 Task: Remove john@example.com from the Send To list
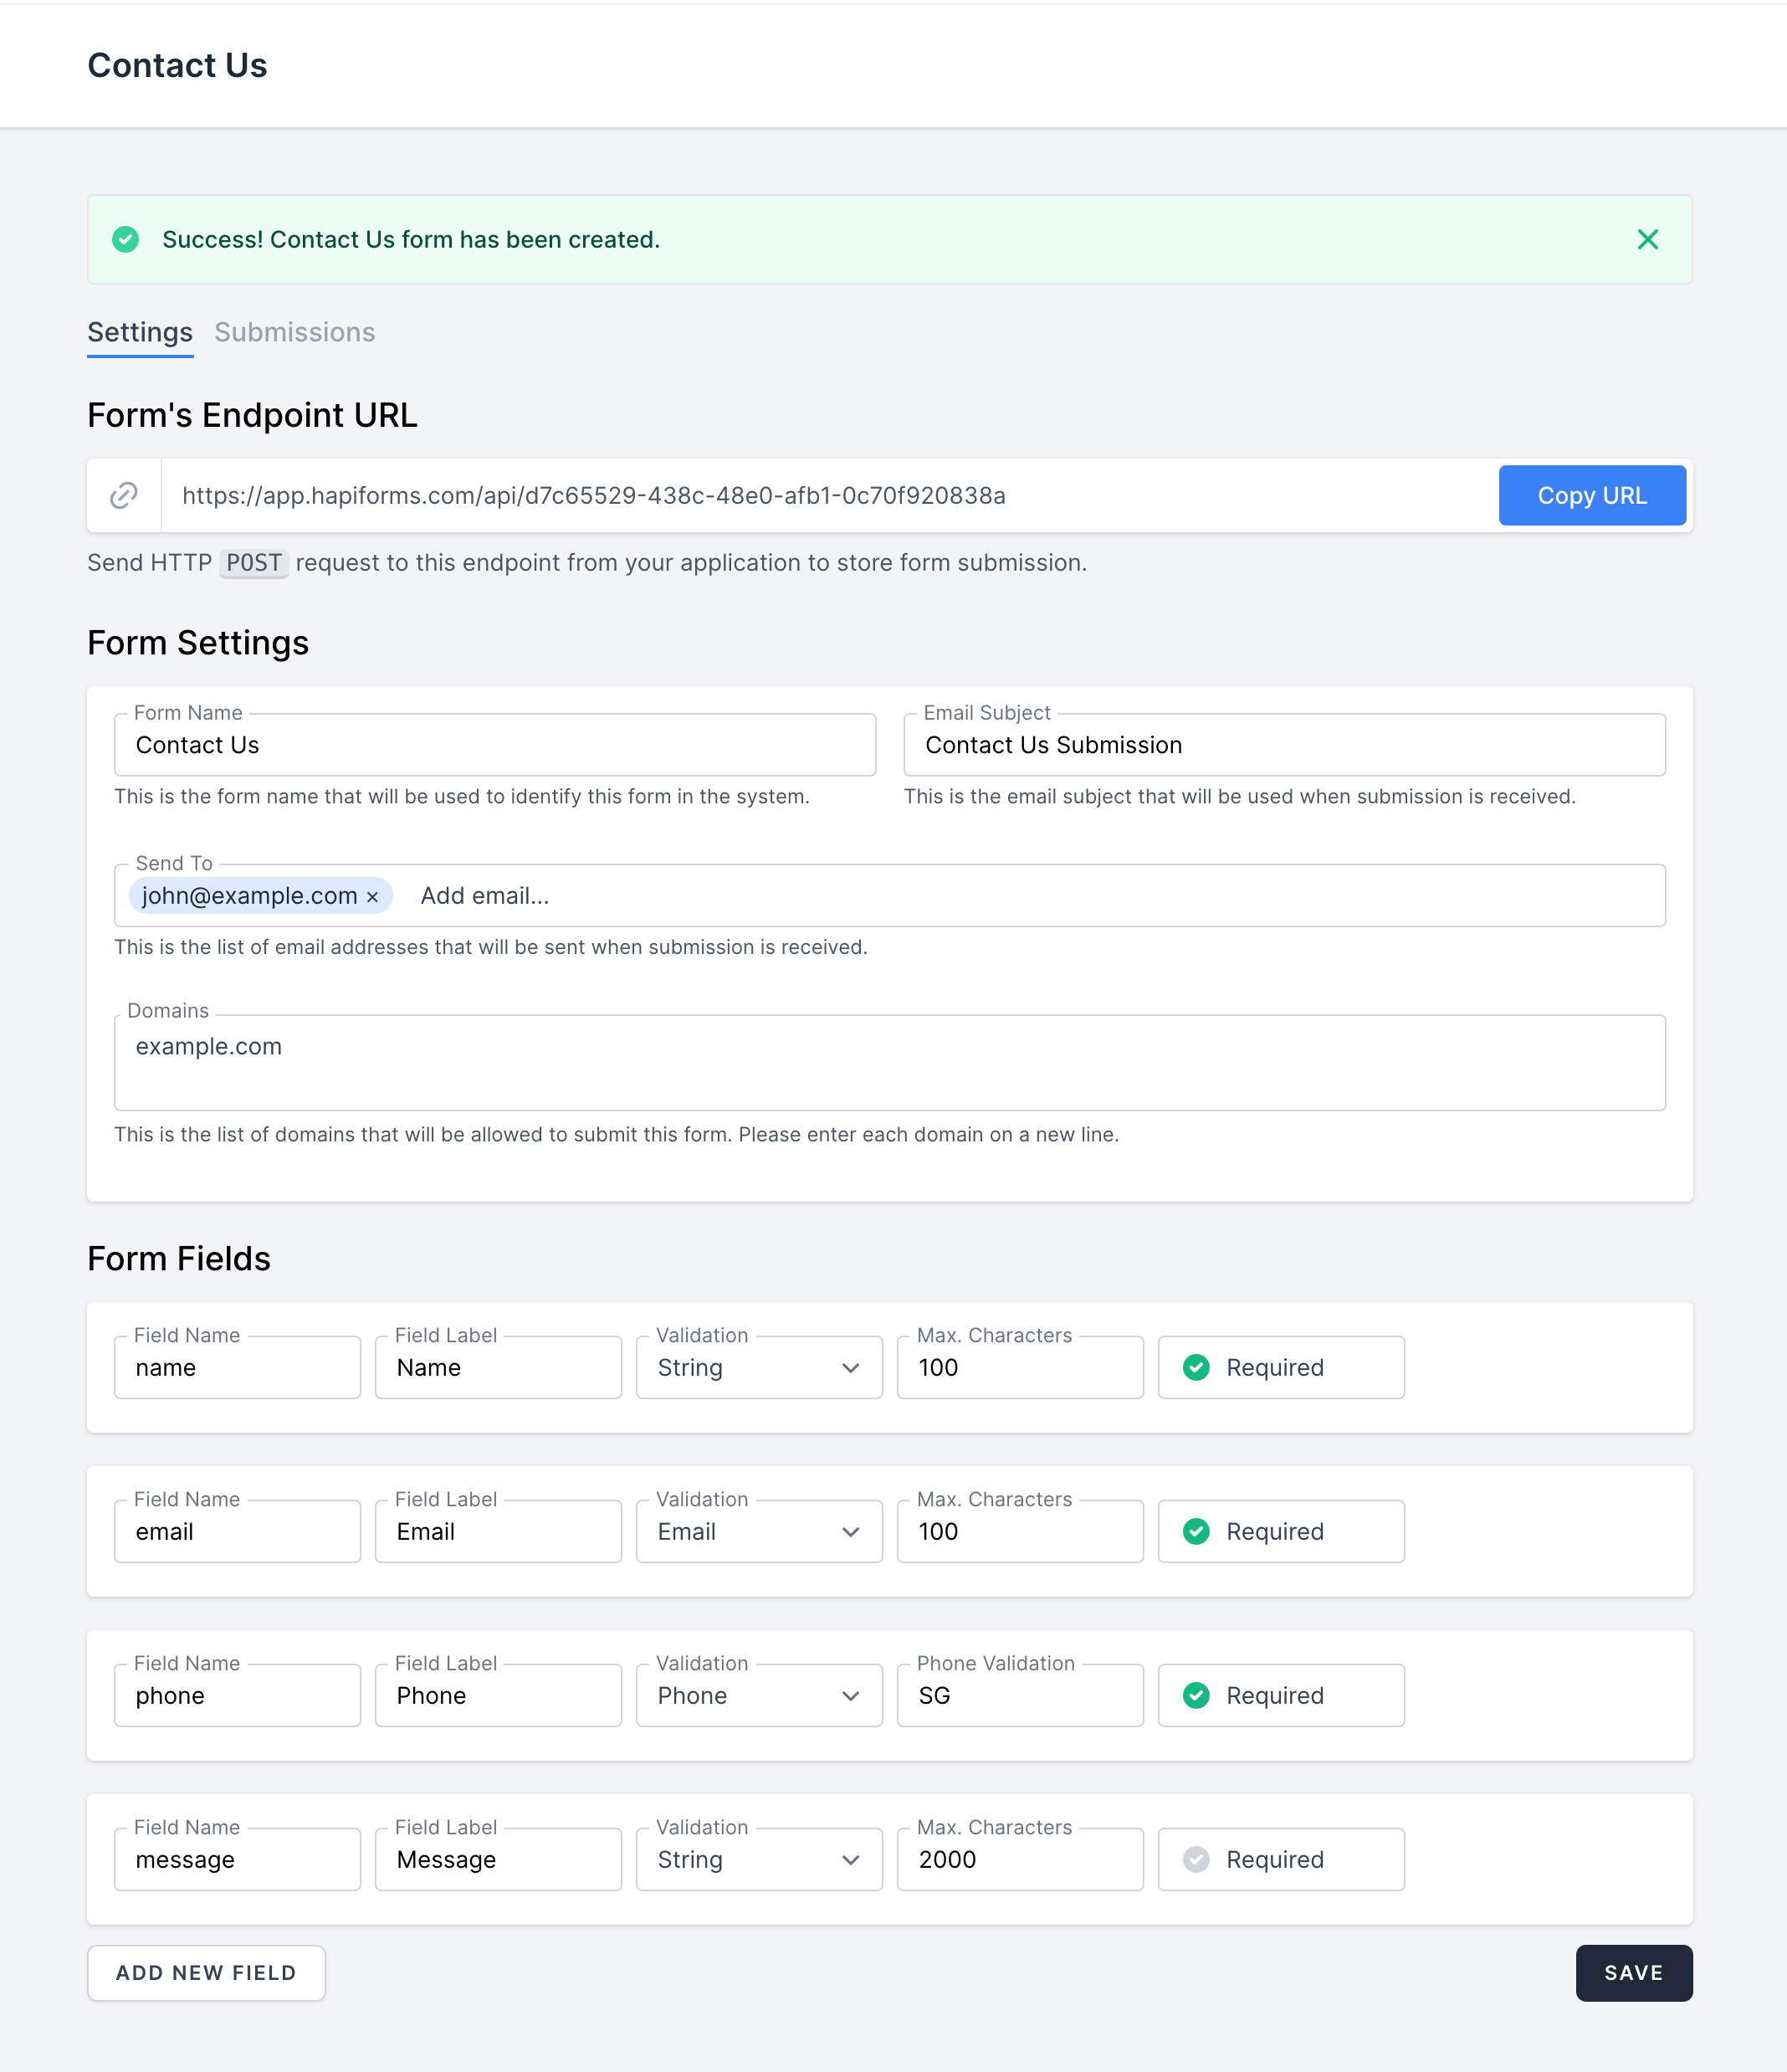click(373, 896)
